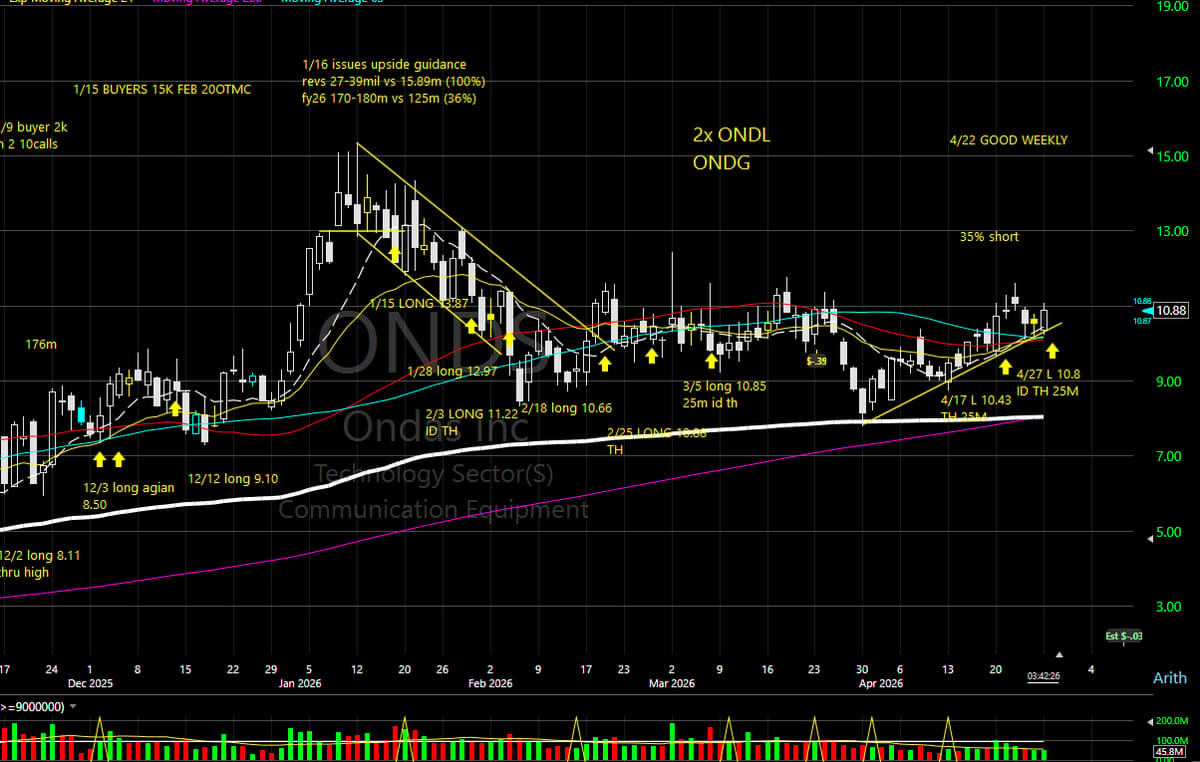Click the $-.39 earnings label on chart
The image size is (1200, 762).
pos(816,360)
